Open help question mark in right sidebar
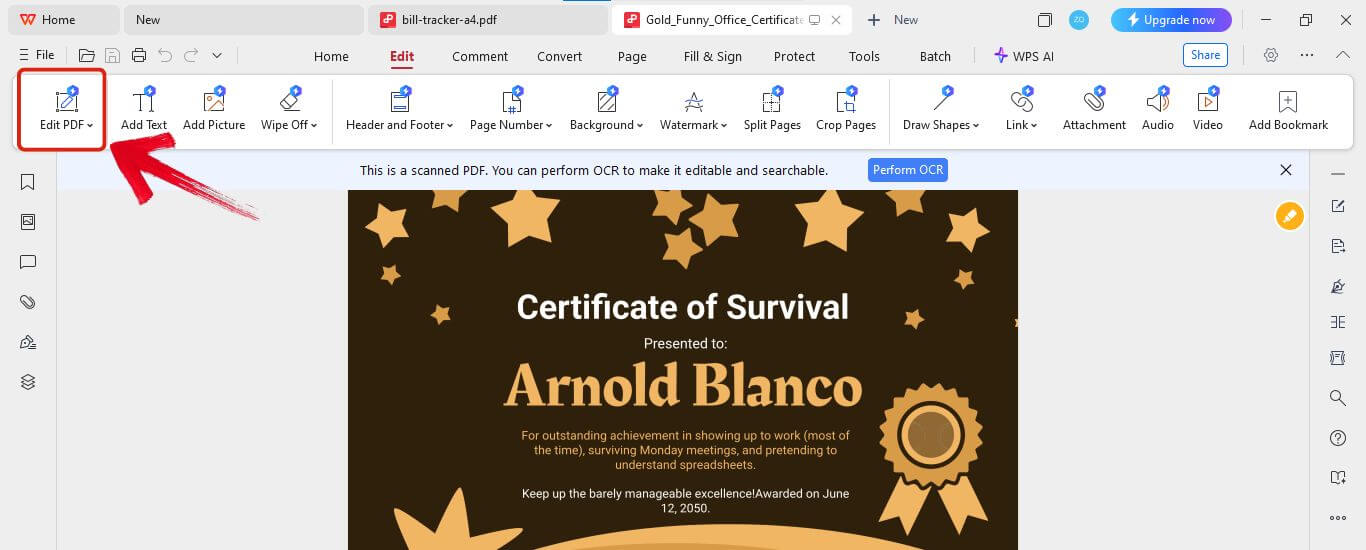Screen dimensions: 1366x550 1338,438
